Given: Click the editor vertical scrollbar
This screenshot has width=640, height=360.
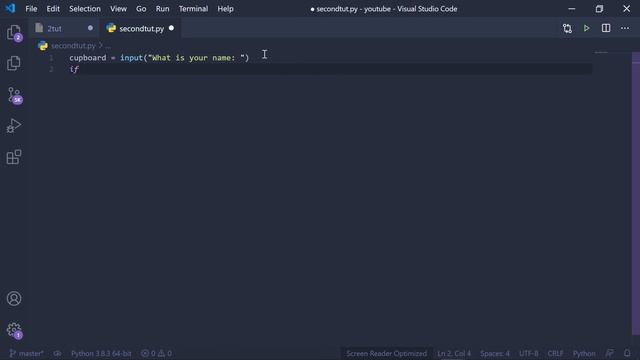Looking at the screenshot, I should pos(636,194).
